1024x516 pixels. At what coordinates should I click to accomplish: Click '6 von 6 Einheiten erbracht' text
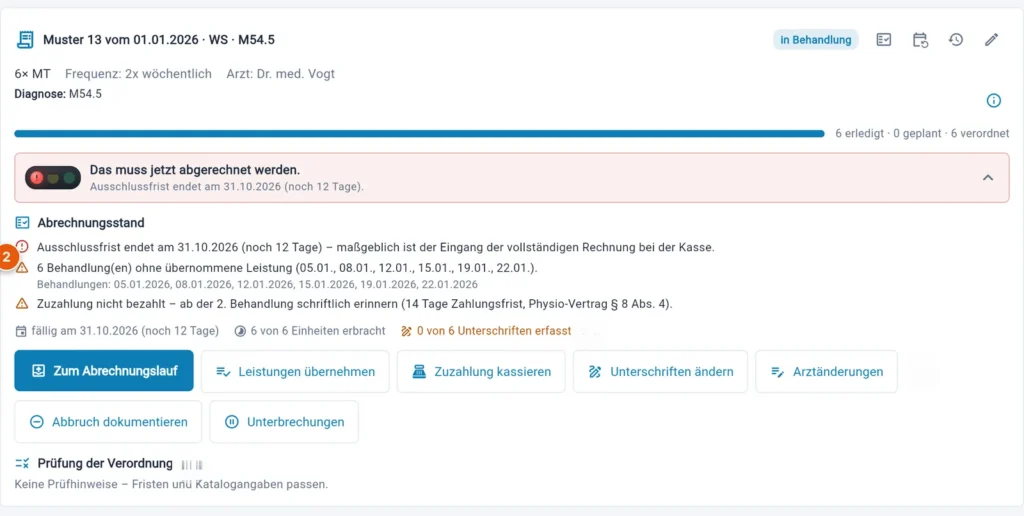tap(318, 331)
